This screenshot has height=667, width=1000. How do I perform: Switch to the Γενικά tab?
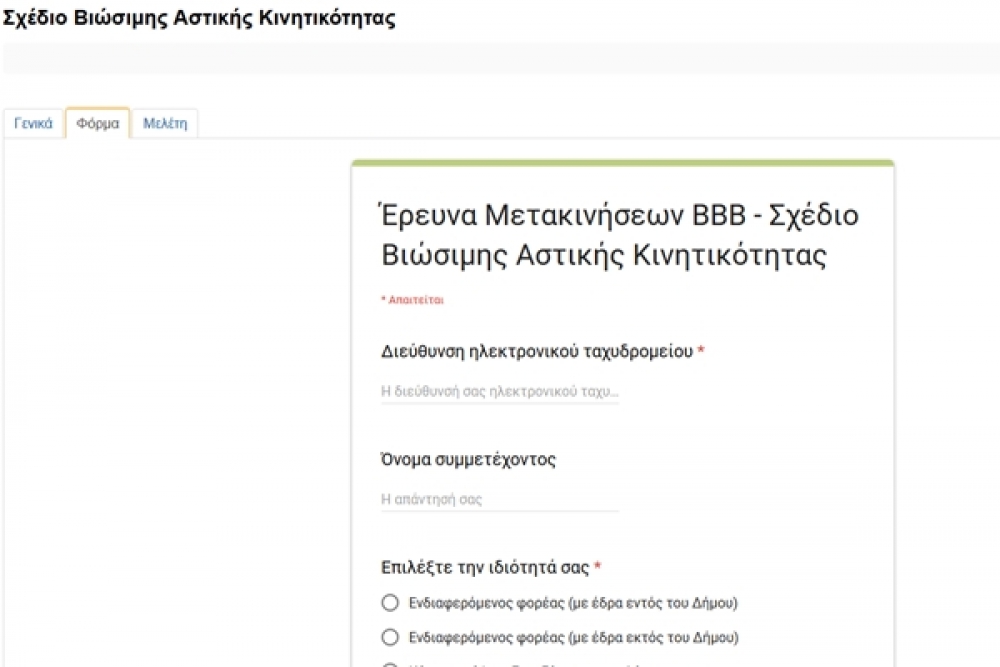tap(33, 124)
